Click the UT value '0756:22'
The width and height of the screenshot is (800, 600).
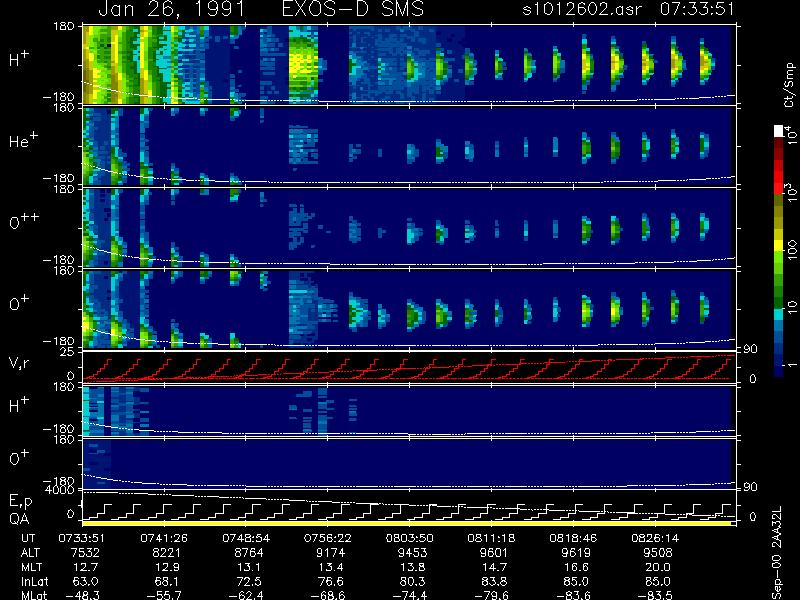click(x=328, y=538)
